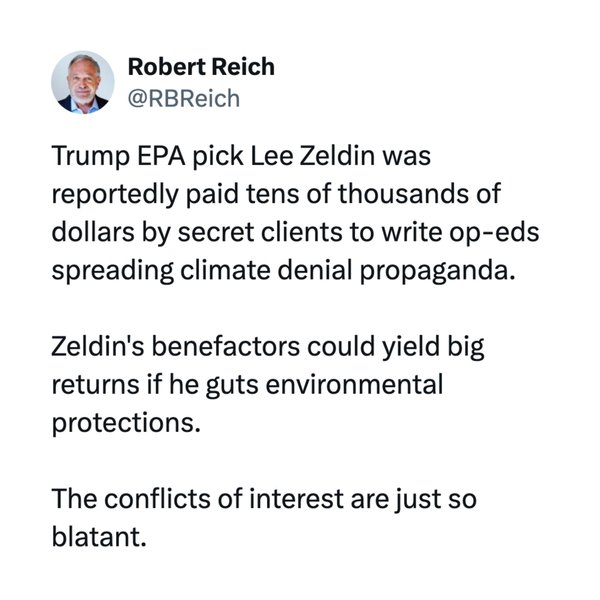Click Robert Reich's profile avatar photo
Viewport: 600px width, 600px height.
pyautogui.click(x=85, y=83)
